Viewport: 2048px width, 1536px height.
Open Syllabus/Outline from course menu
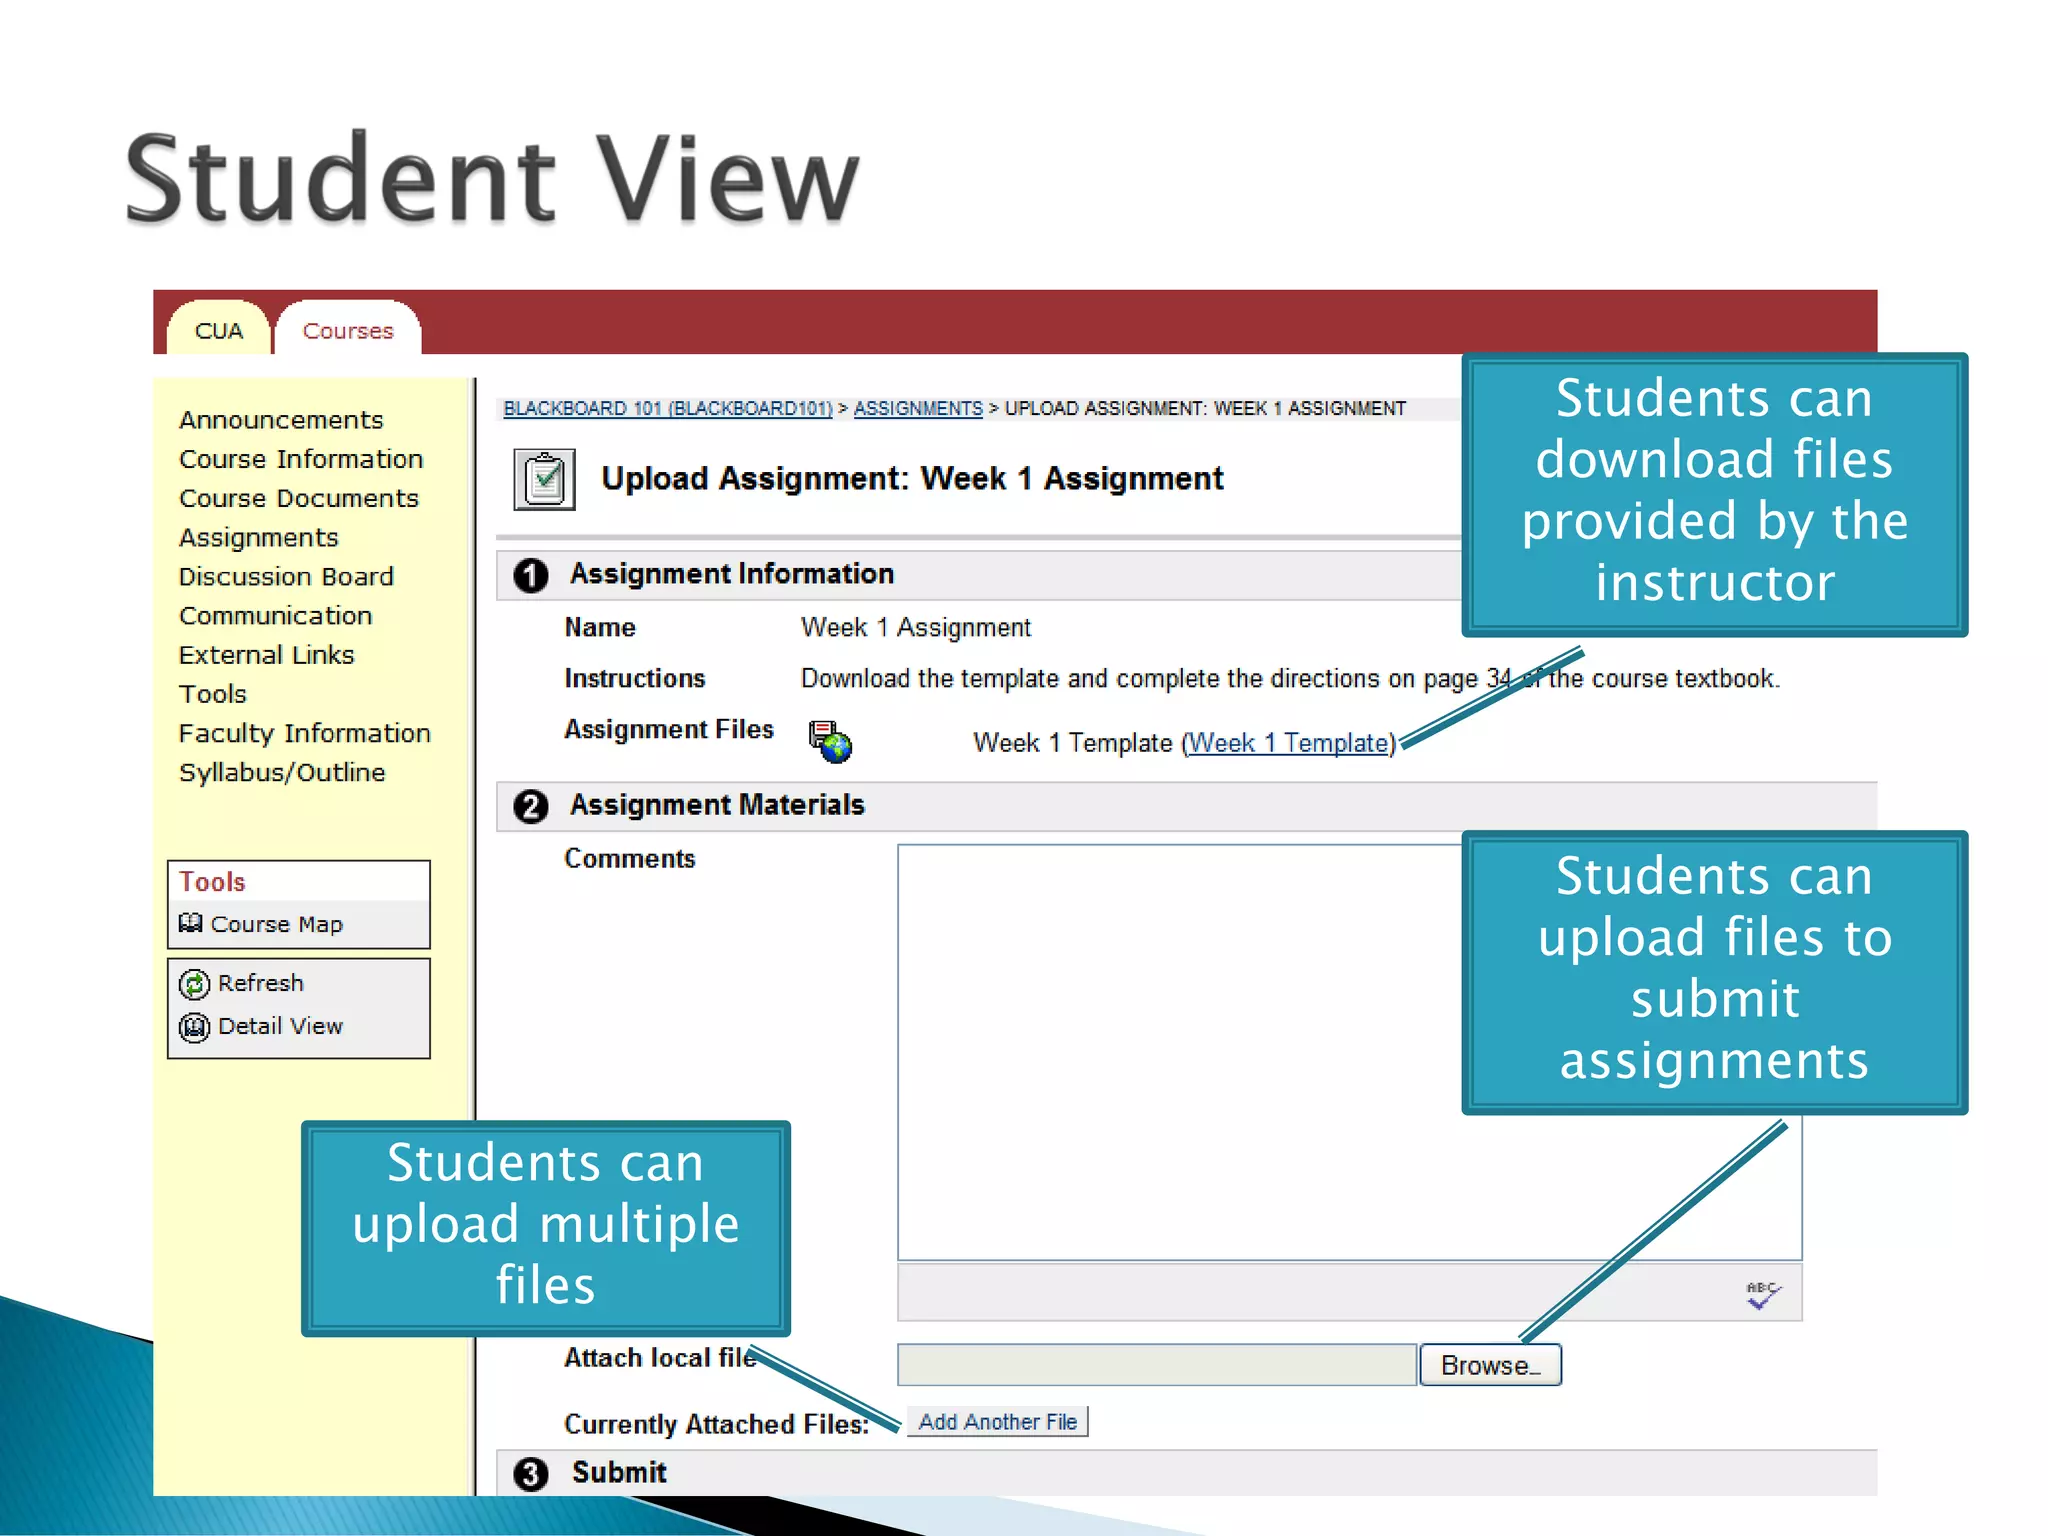[282, 773]
